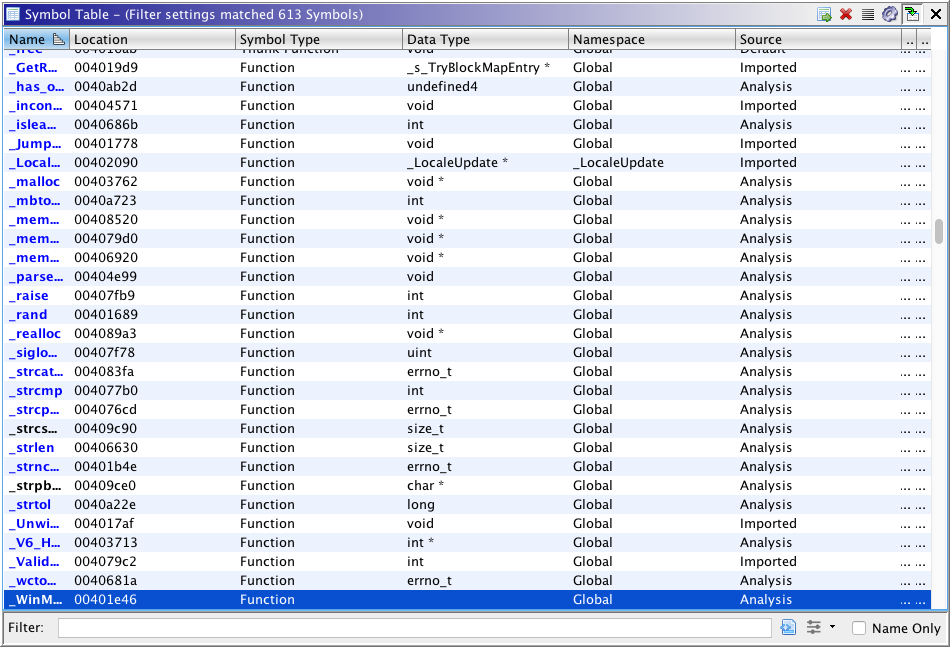Click the horizontal lines toolbar icon
Screen dimensions: 950x647
point(868,15)
